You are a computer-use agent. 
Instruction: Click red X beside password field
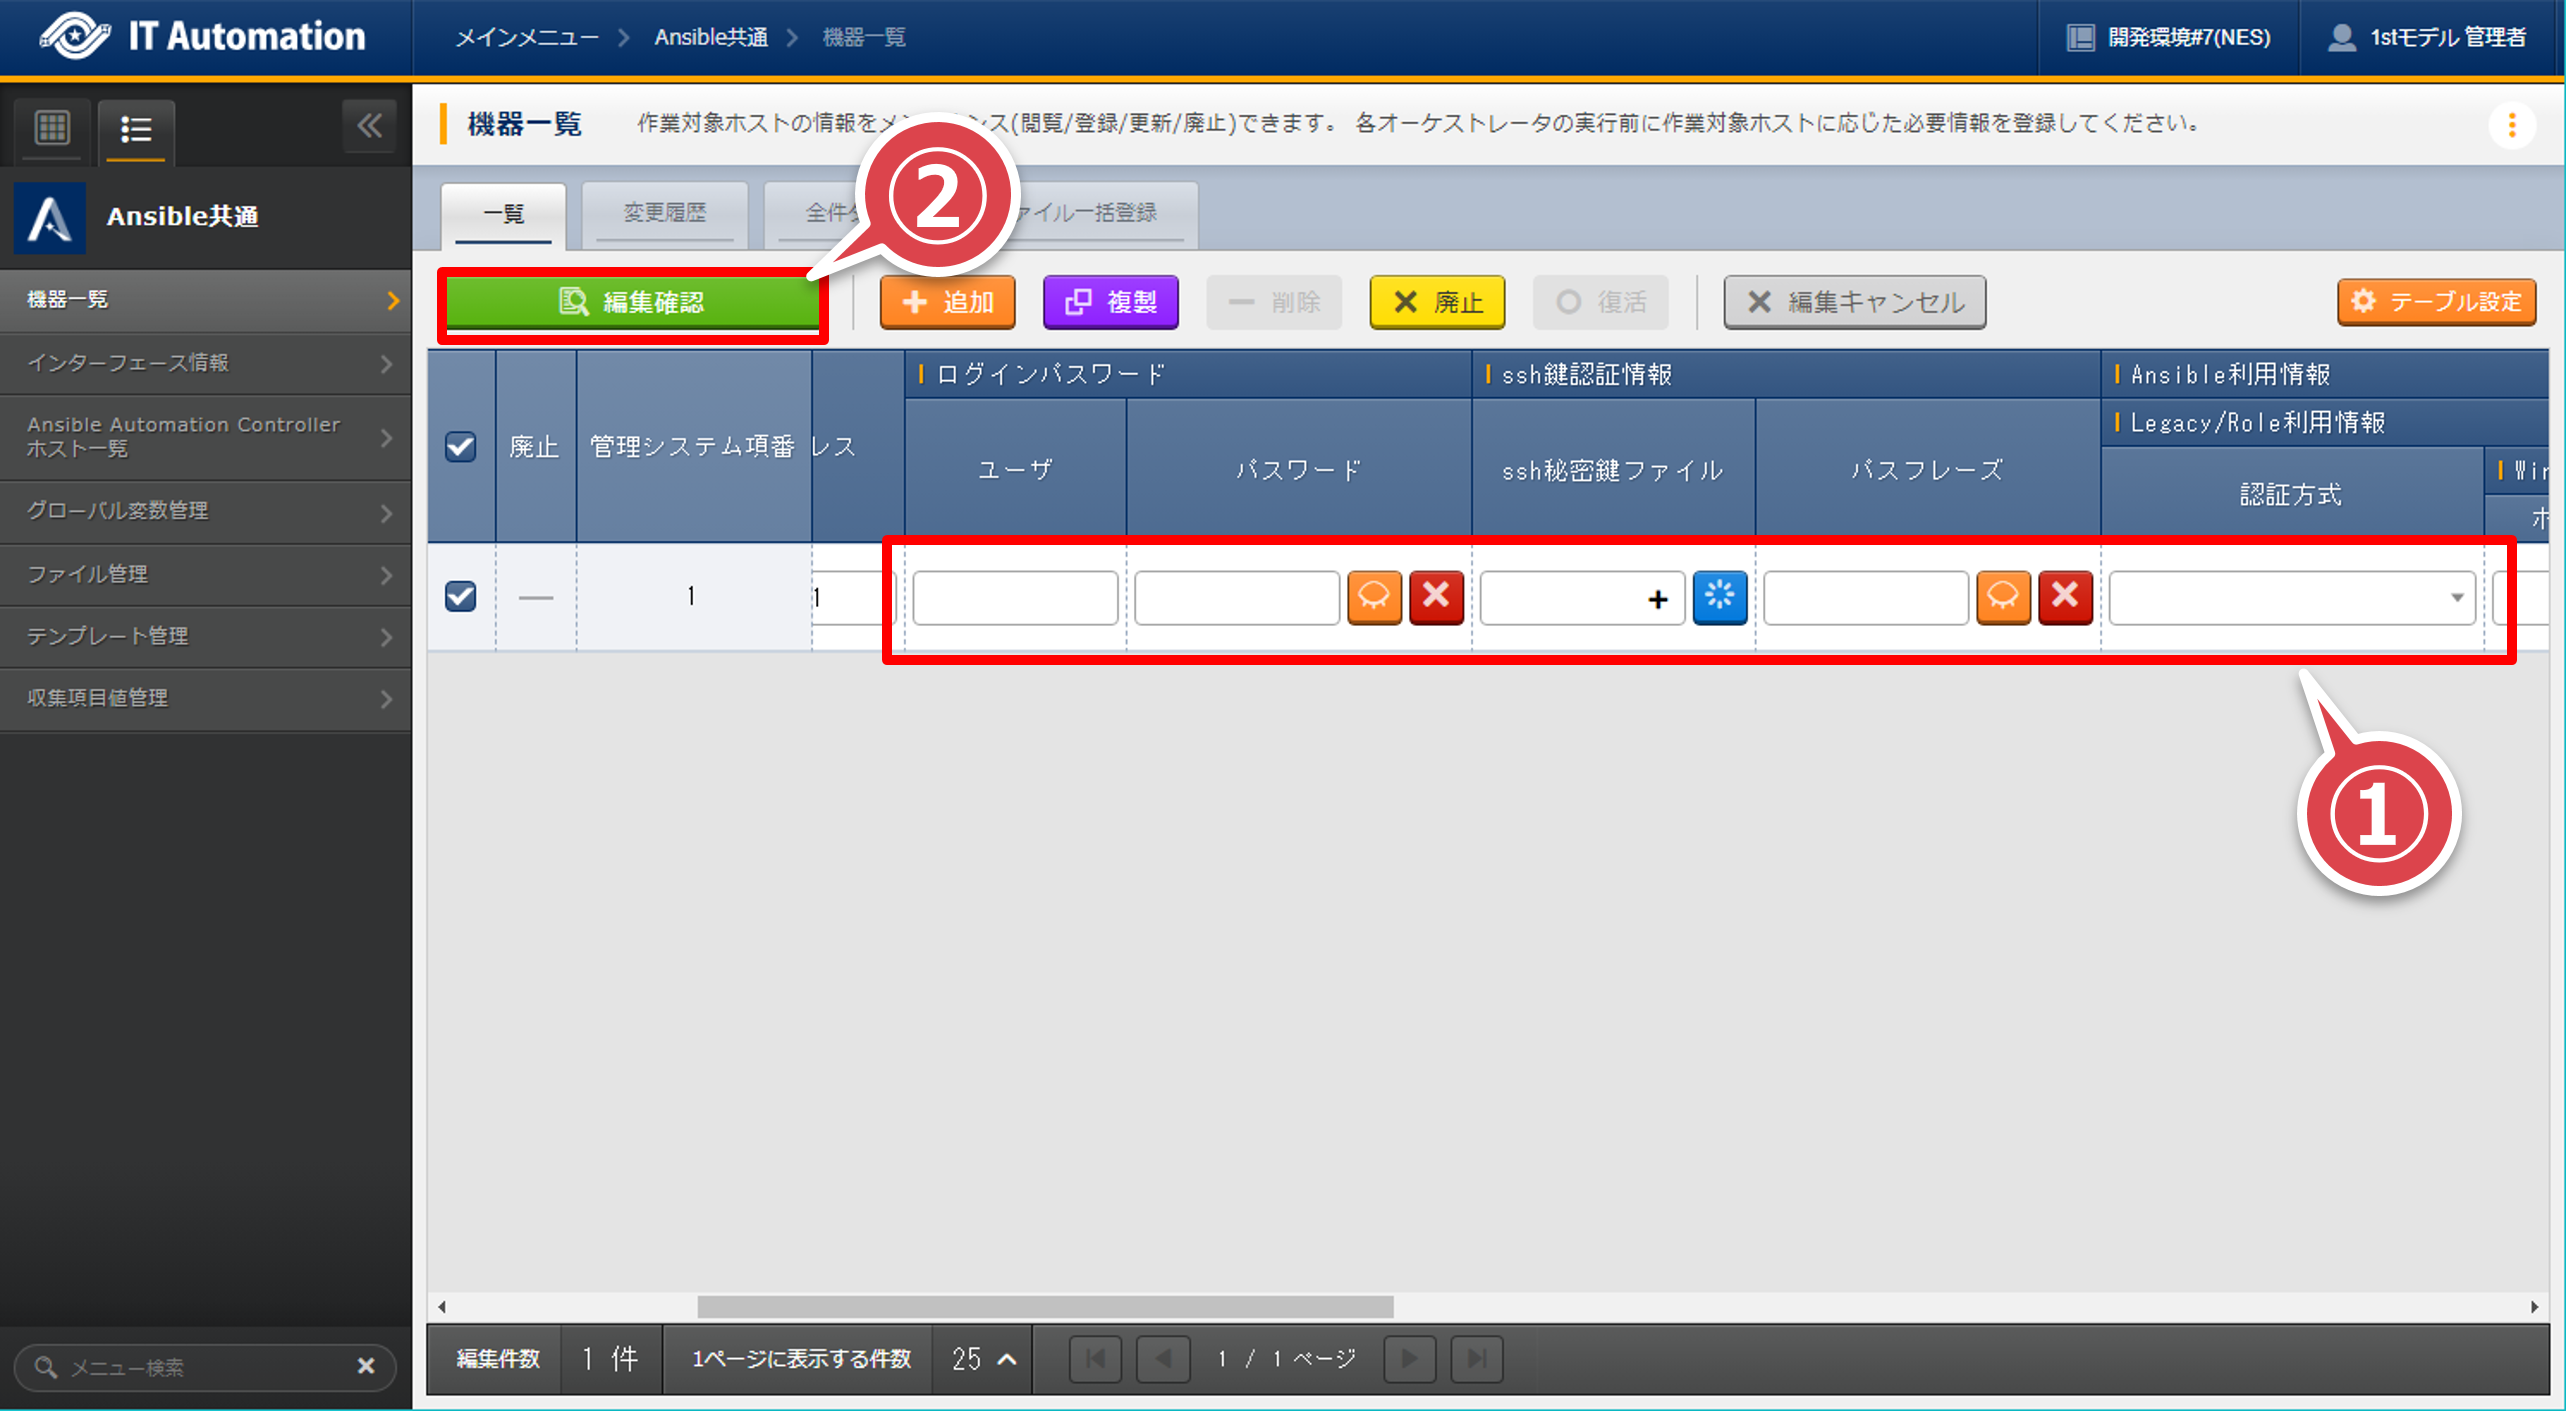click(x=1436, y=597)
